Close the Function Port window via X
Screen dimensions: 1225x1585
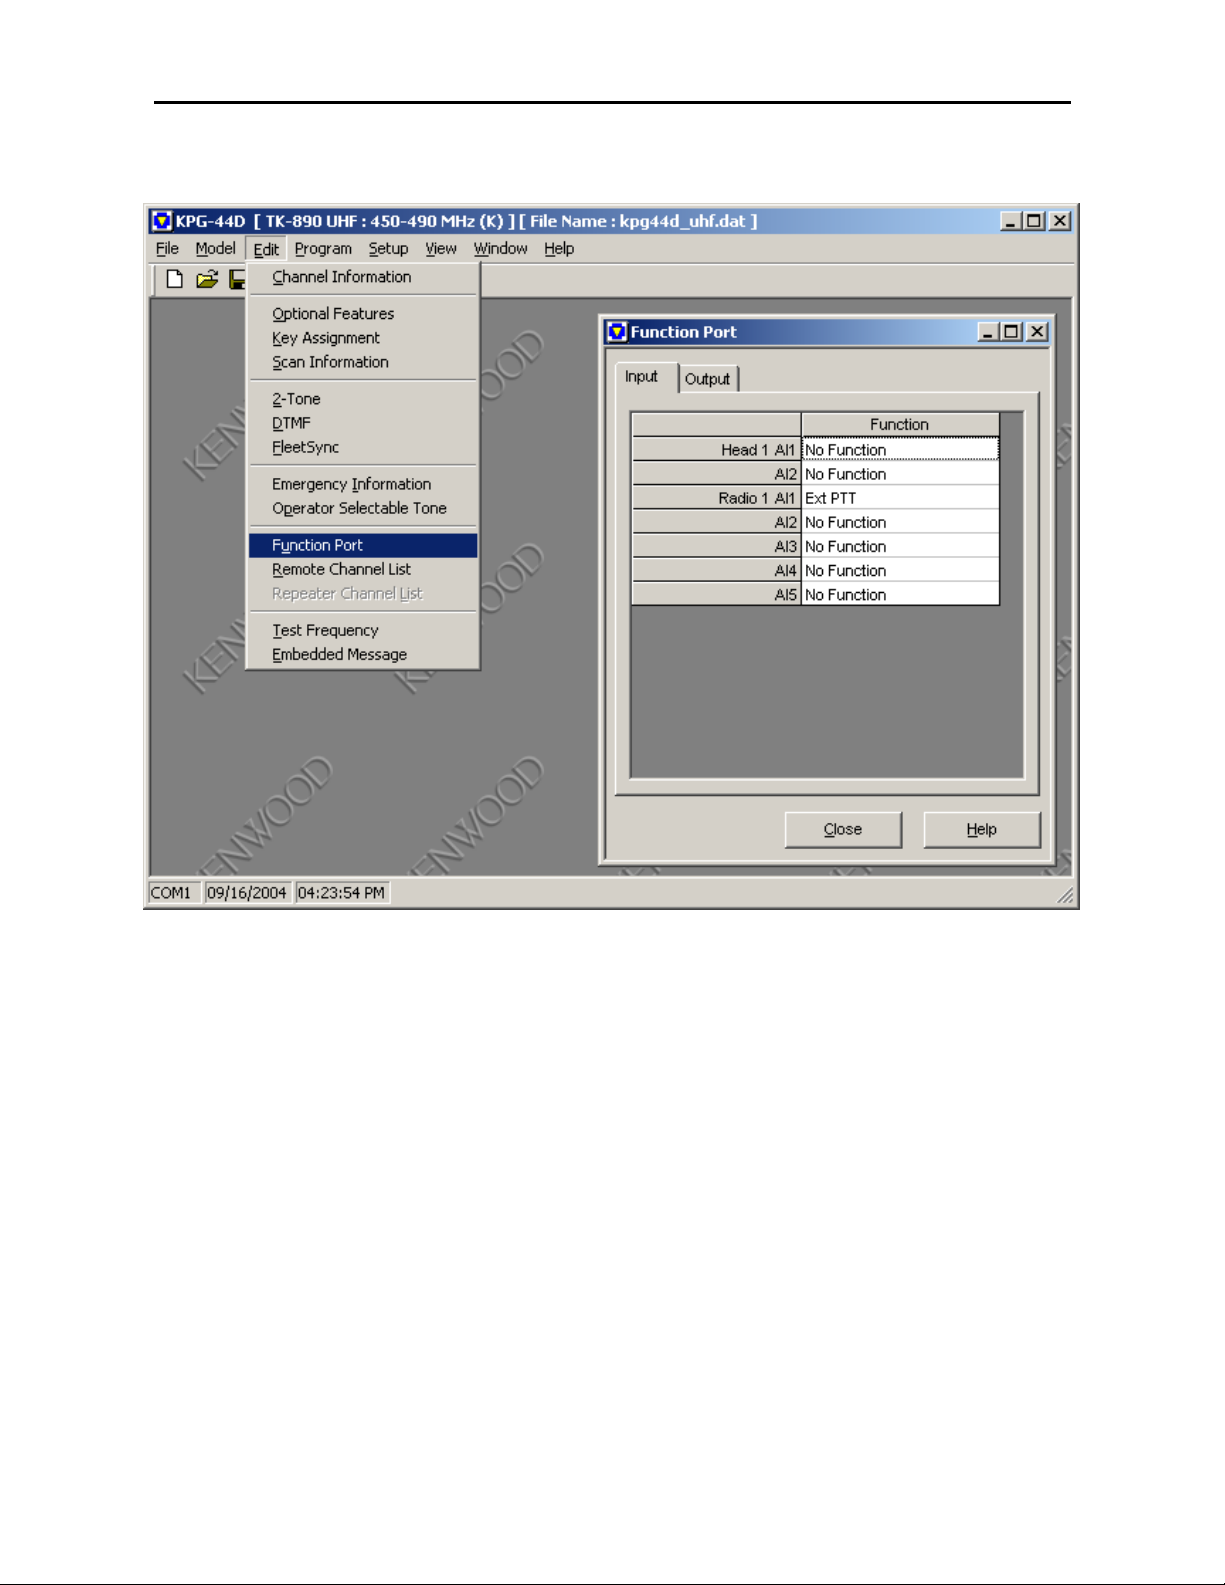click(x=1038, y=332)
